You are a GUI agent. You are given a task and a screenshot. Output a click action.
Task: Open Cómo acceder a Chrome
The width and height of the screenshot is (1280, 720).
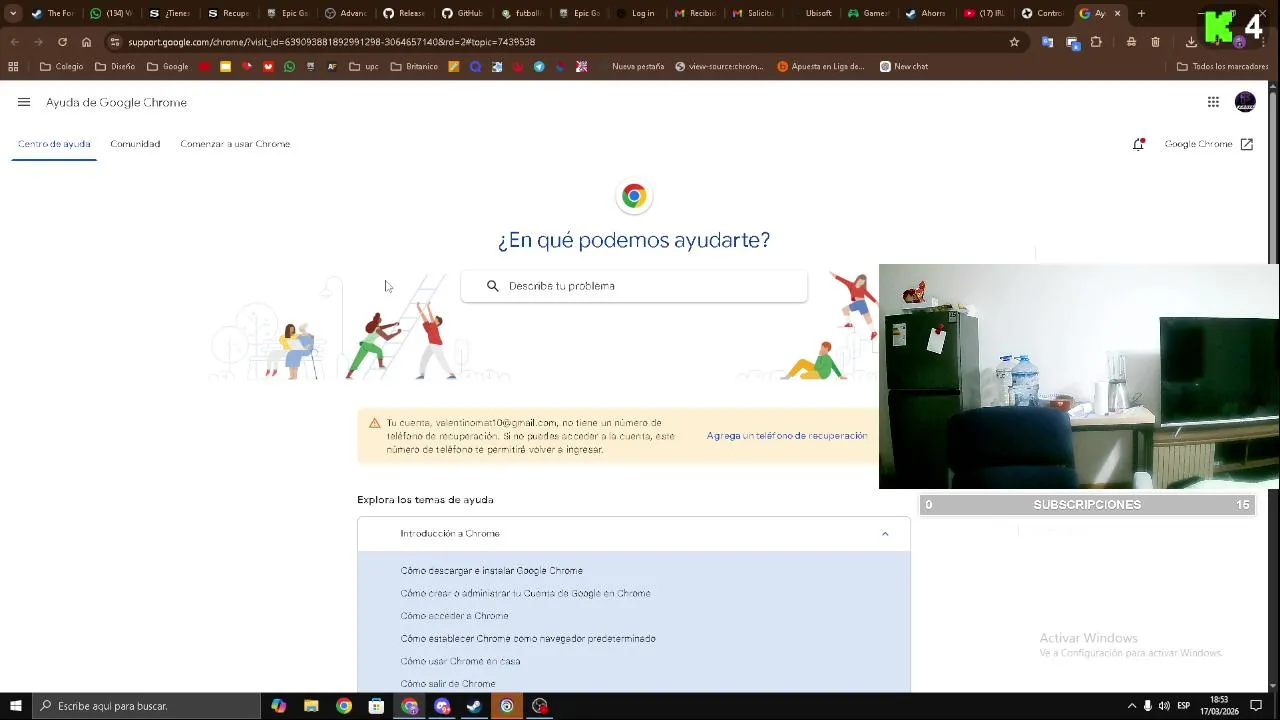click(454, 616)
